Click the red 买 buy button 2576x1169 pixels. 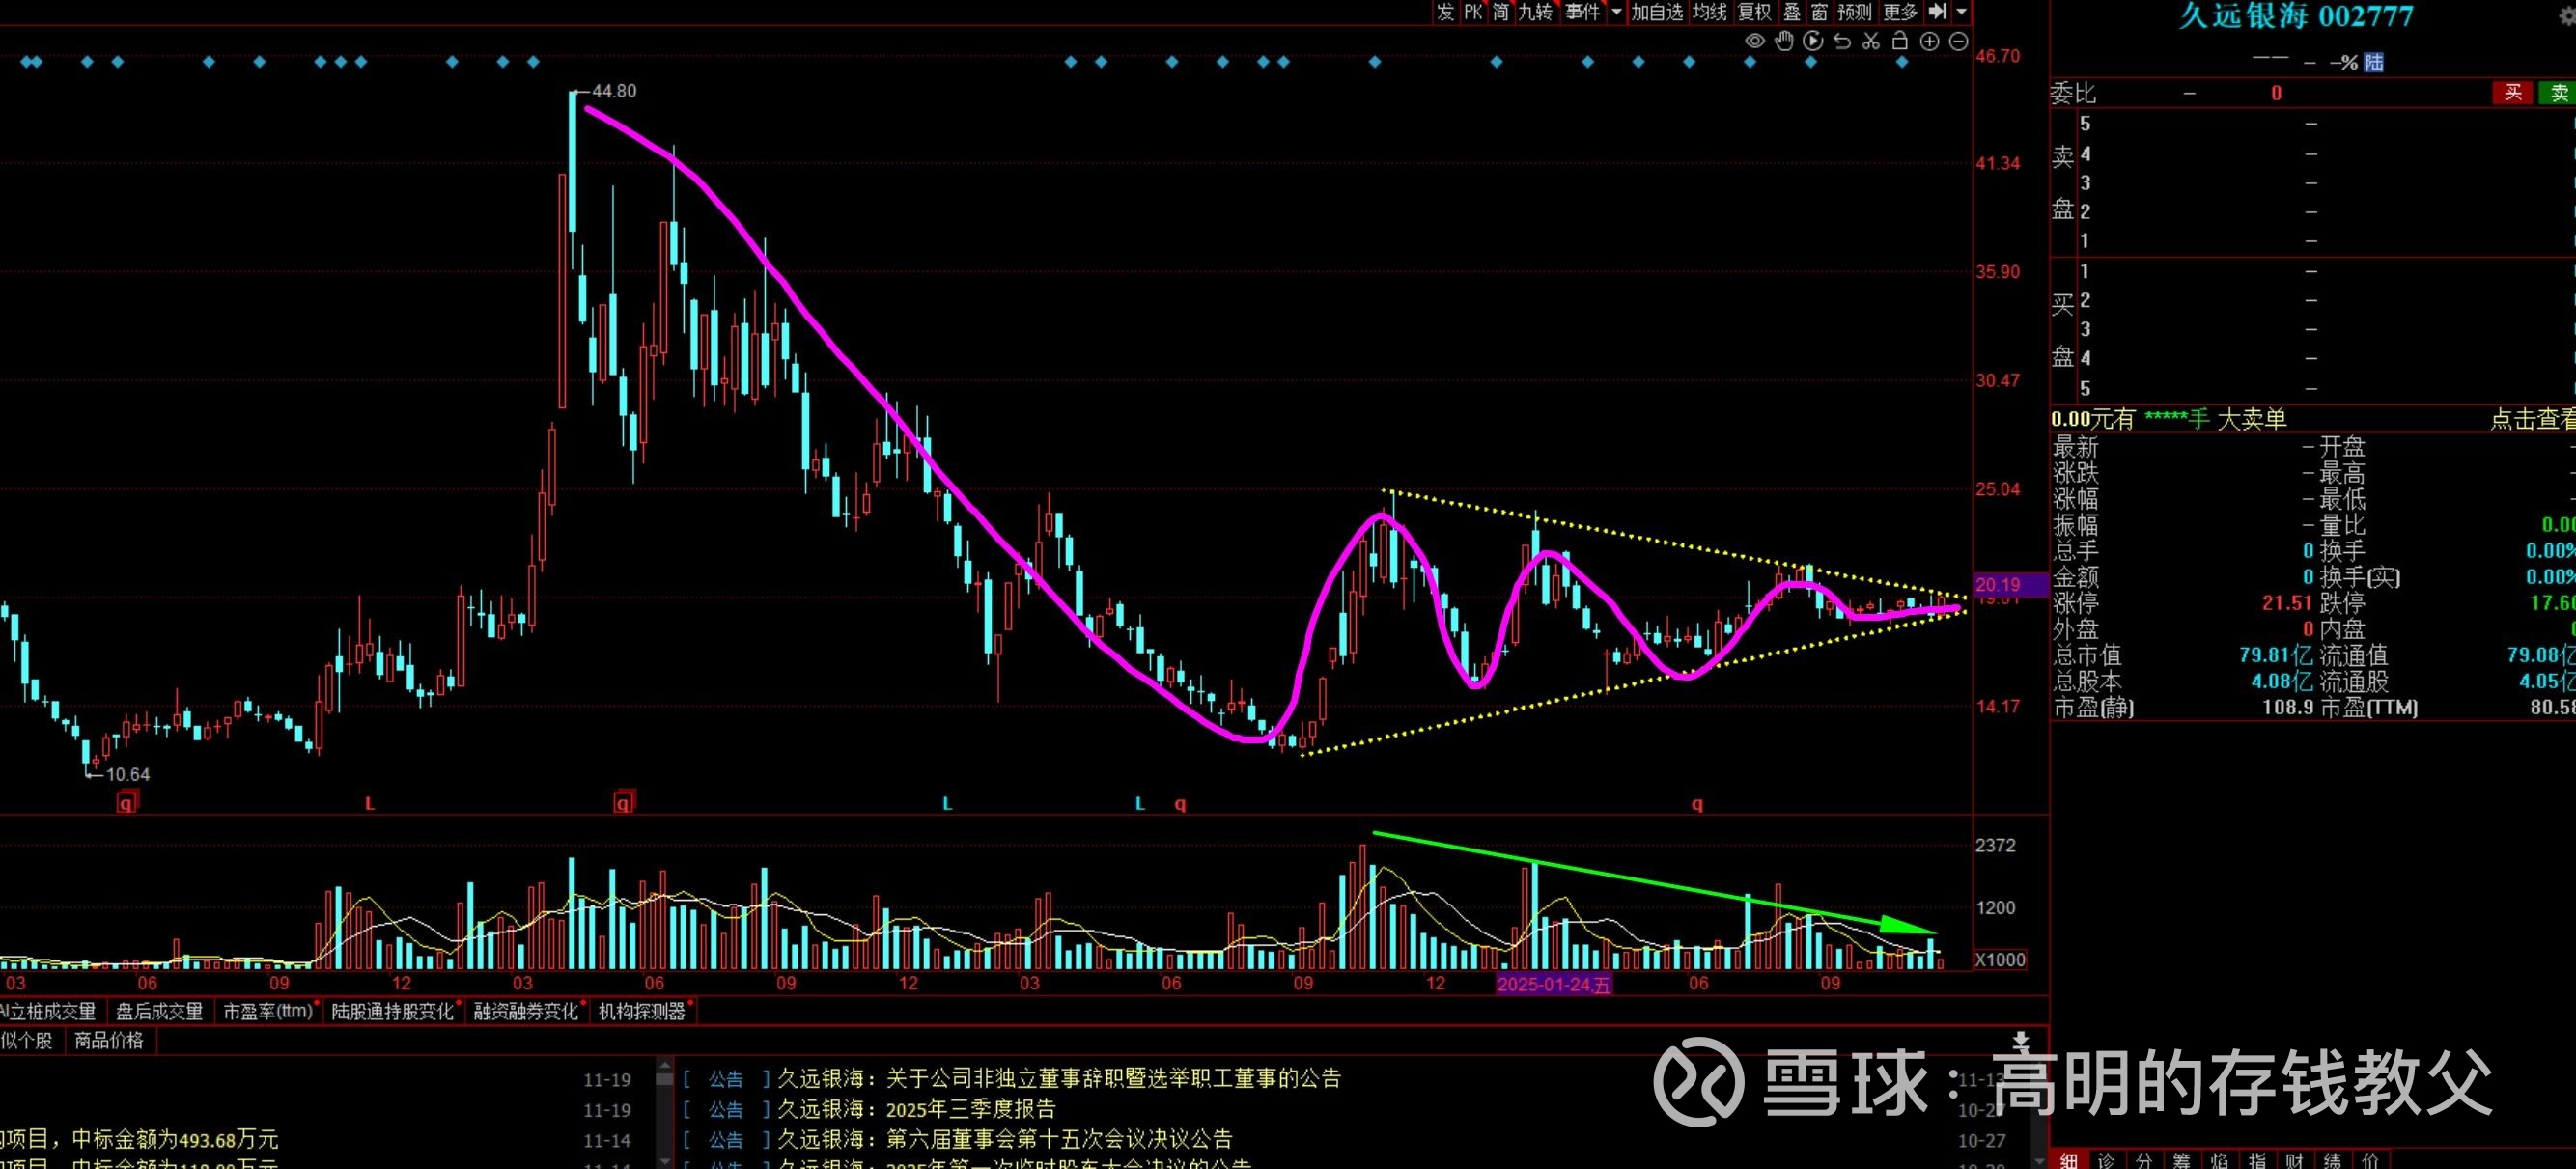[2512, 93]
